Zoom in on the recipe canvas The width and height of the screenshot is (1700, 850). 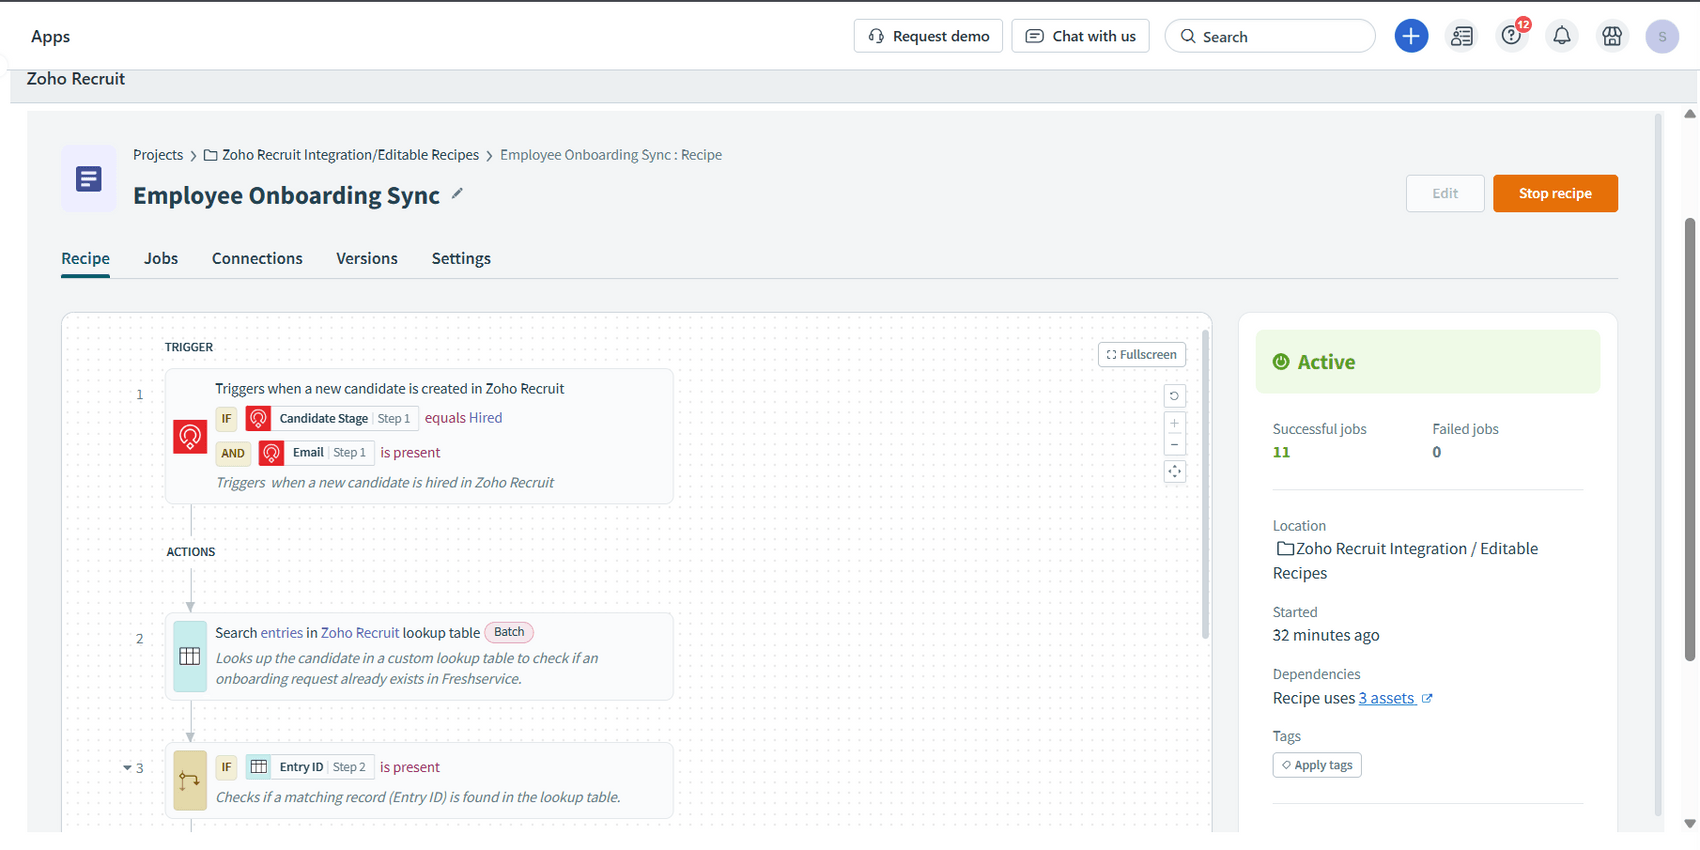1174,423
